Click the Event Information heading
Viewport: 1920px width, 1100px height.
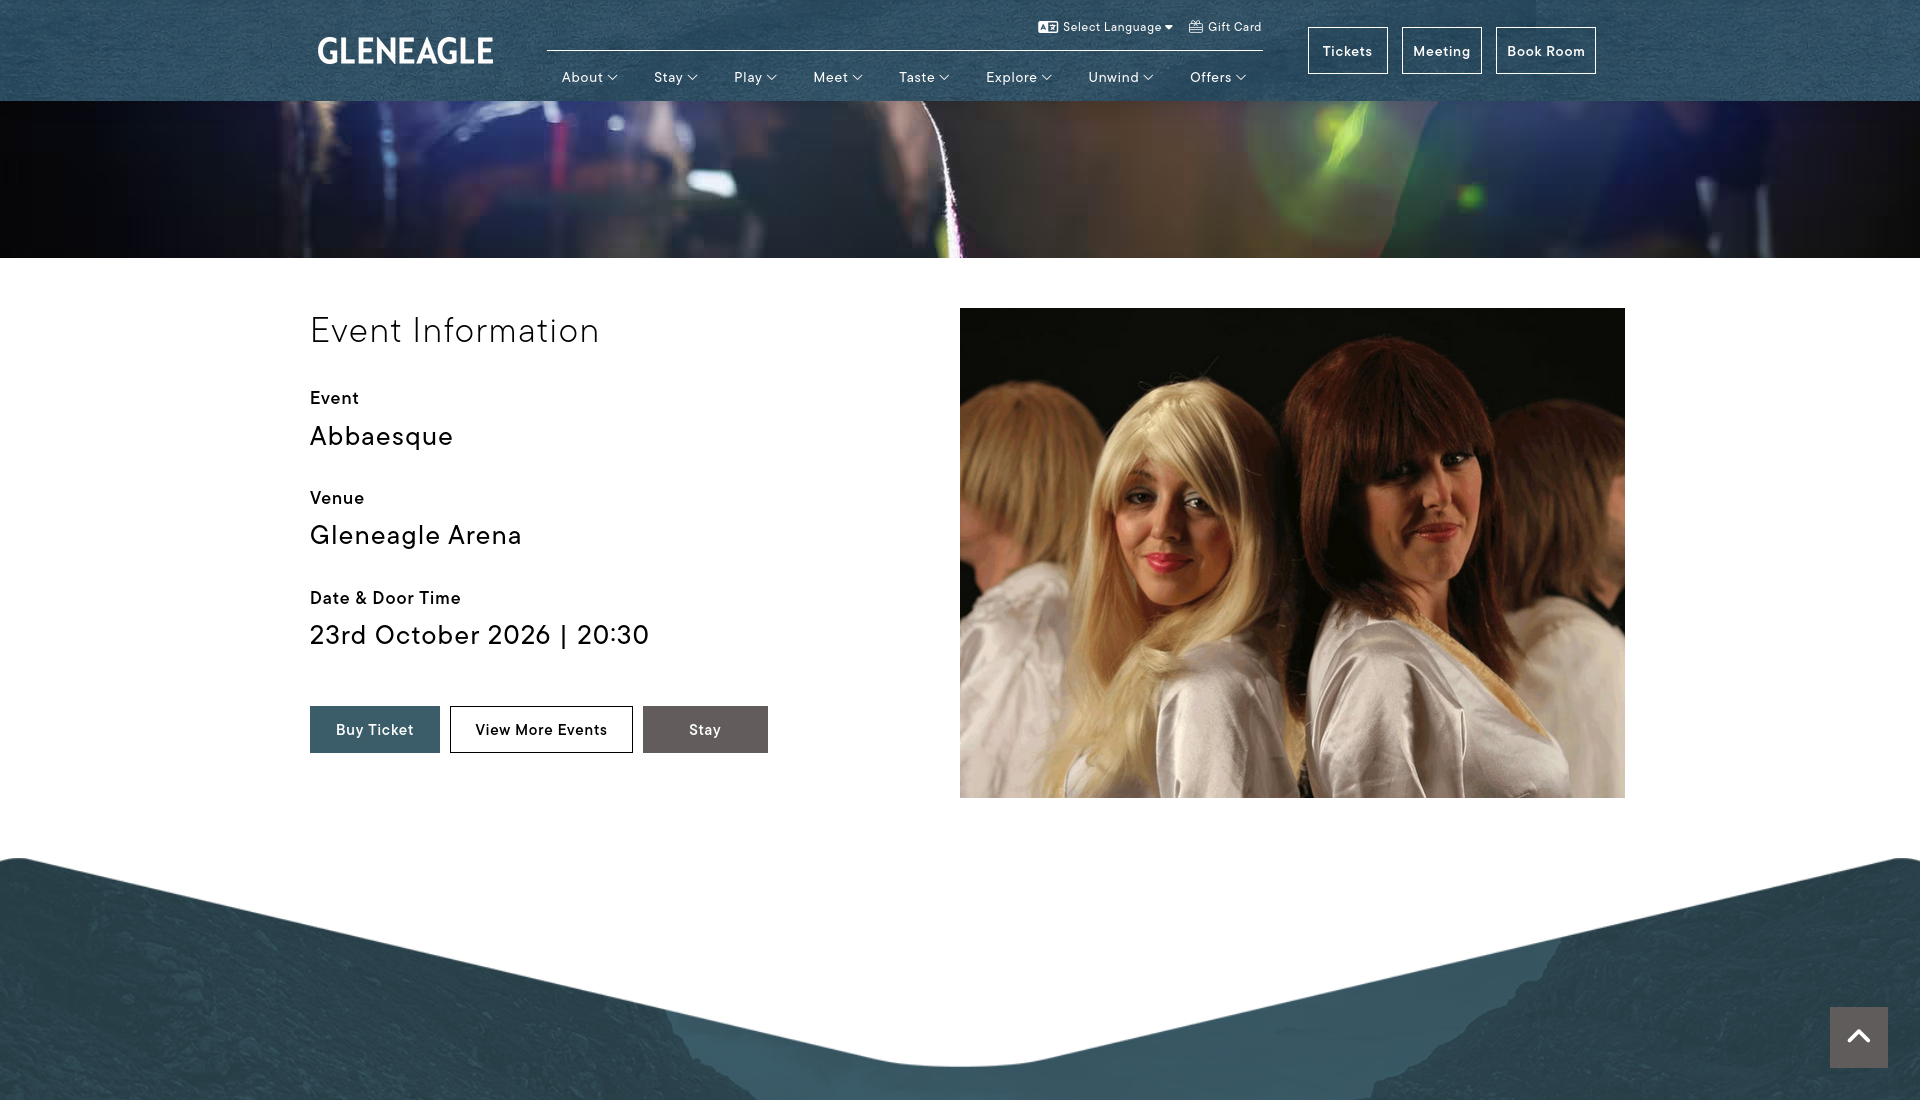click(x=454, y=330)
